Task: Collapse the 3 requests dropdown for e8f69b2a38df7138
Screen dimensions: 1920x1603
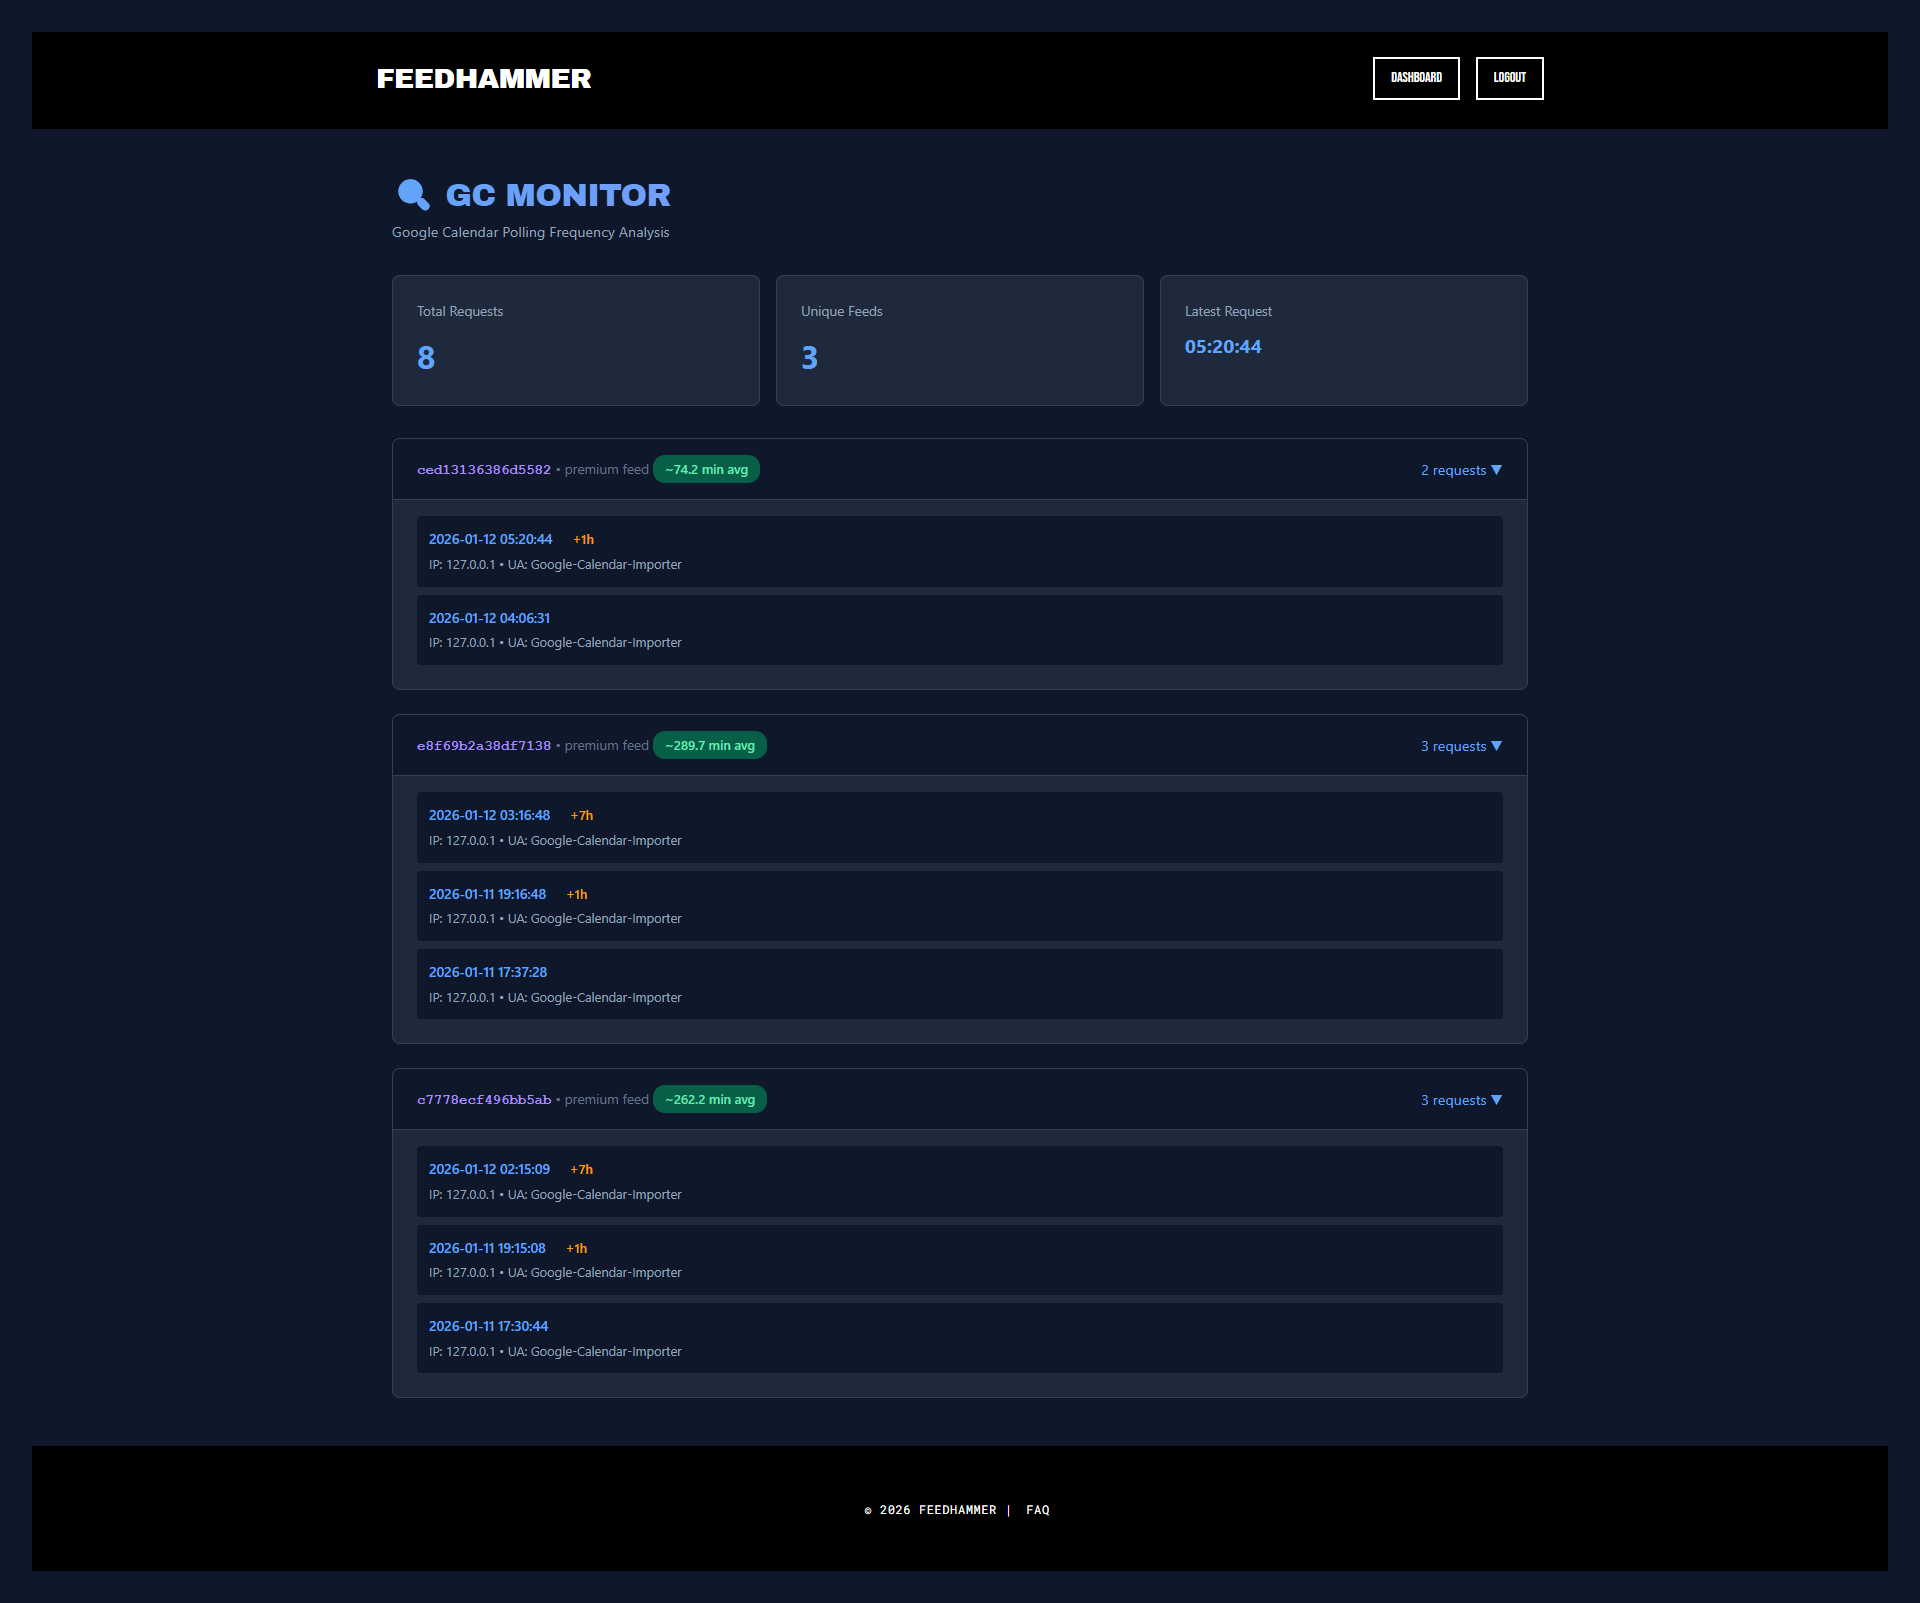Action: coord(1460,745)
